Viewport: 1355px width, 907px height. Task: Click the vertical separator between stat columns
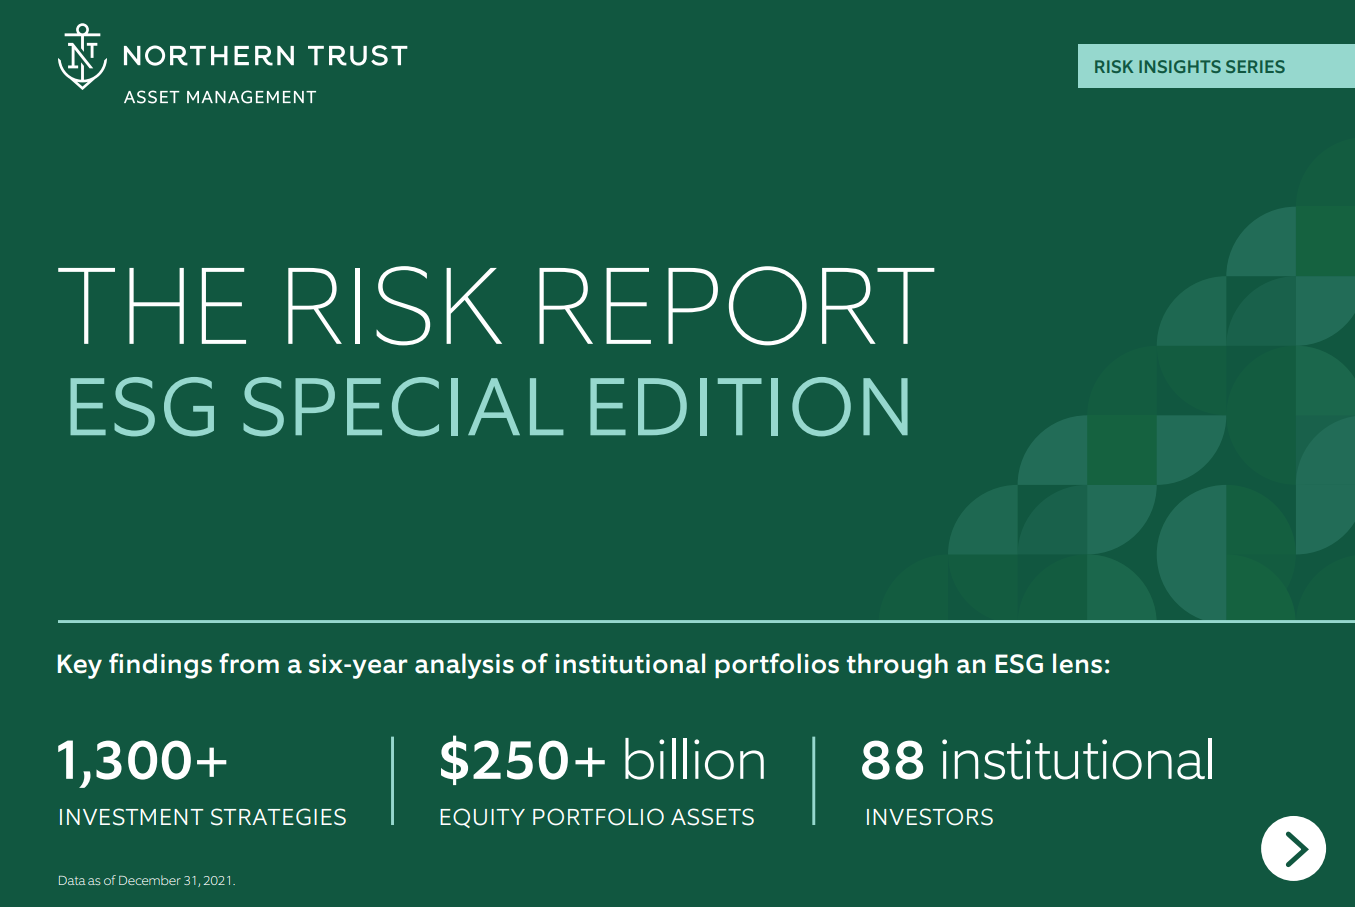[x=392, y=780]
